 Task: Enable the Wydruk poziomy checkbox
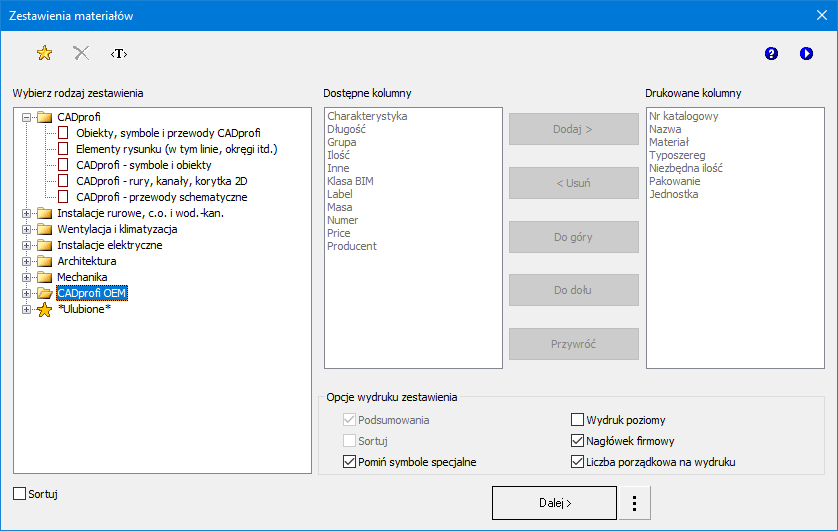pyautogui.click(x=578, y=421)
